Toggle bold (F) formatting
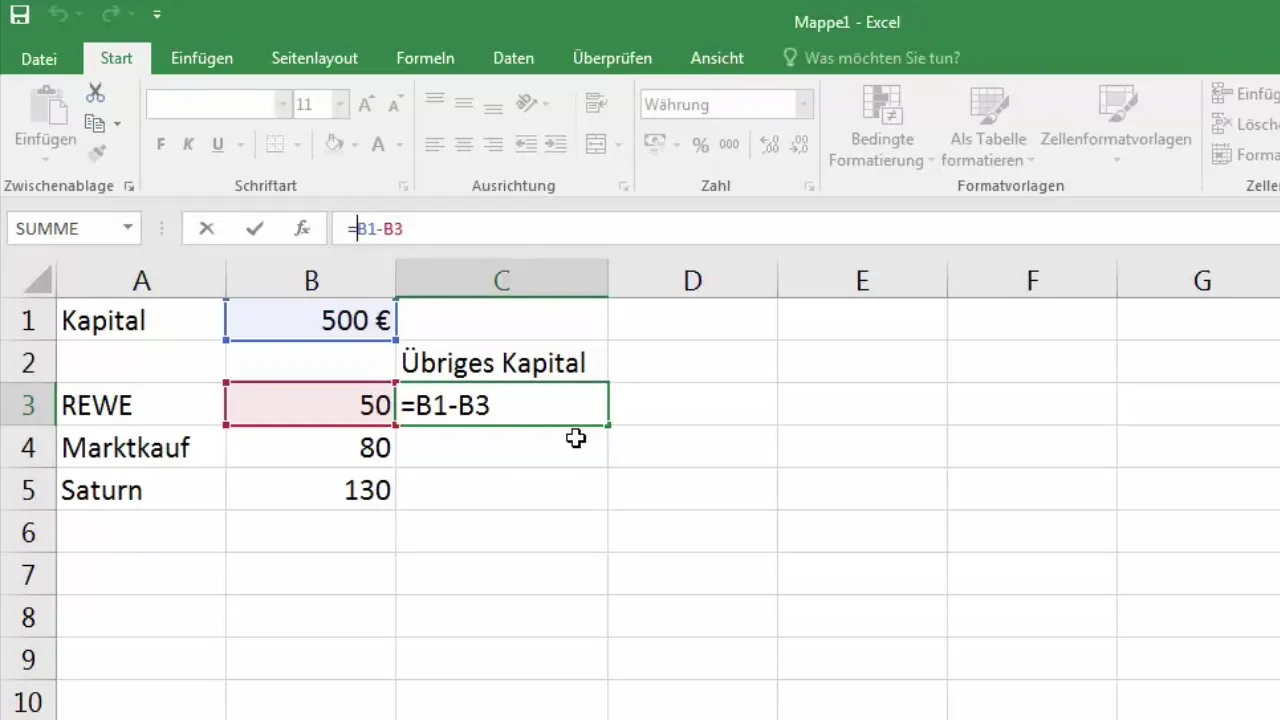This screenshot has width=1280, height=720. pyautogui.click(x=161, y=145)
